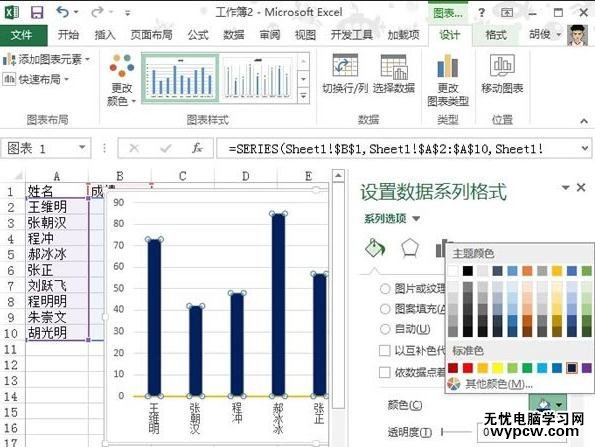Click the Redo arrow icon
This screenshot has width=595, height=447.
(x=97, y=12)
